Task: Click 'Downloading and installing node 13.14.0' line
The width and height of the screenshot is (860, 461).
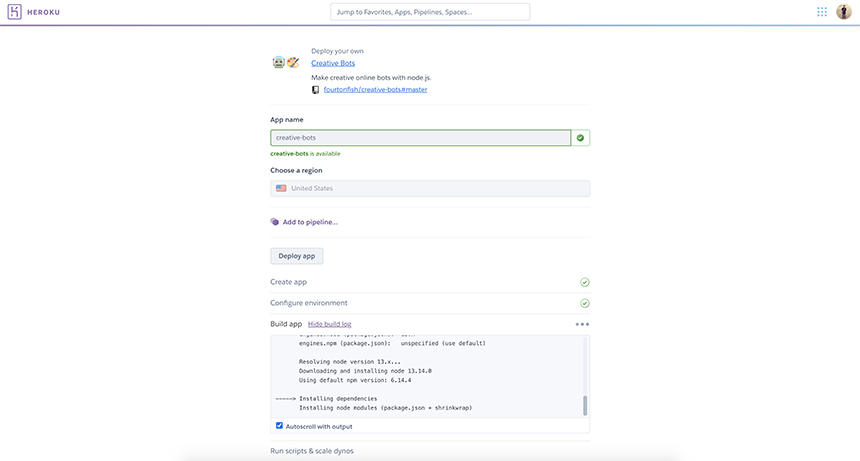Action: pyautogui.click(x=365, y=371)
